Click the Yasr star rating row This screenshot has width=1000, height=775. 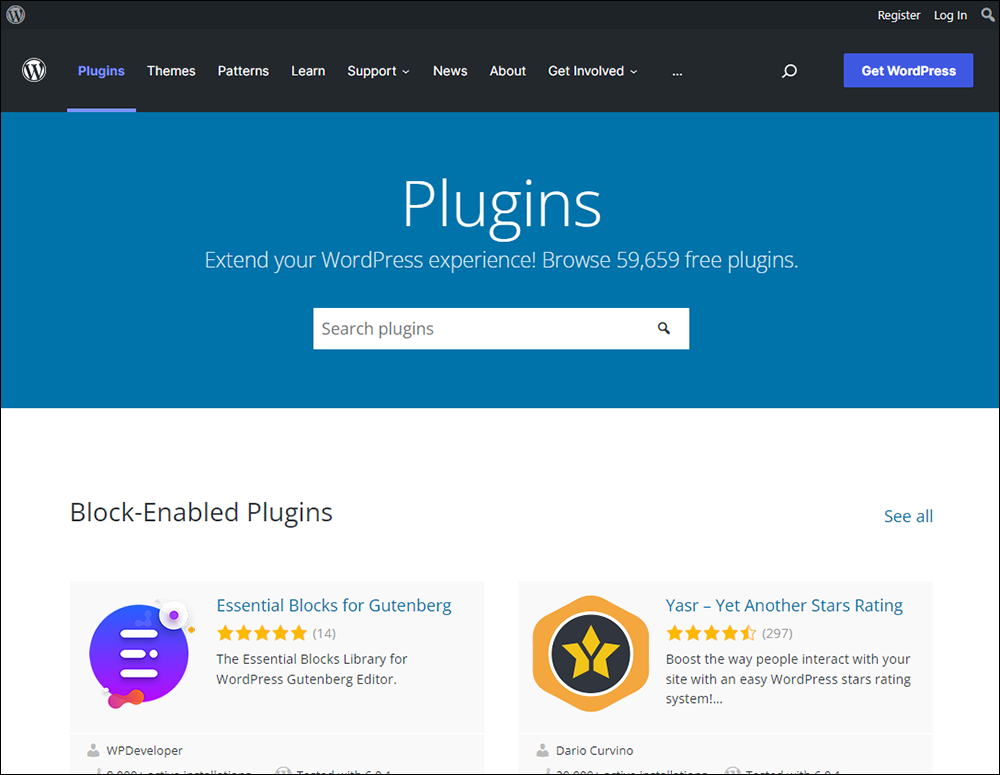711,633
